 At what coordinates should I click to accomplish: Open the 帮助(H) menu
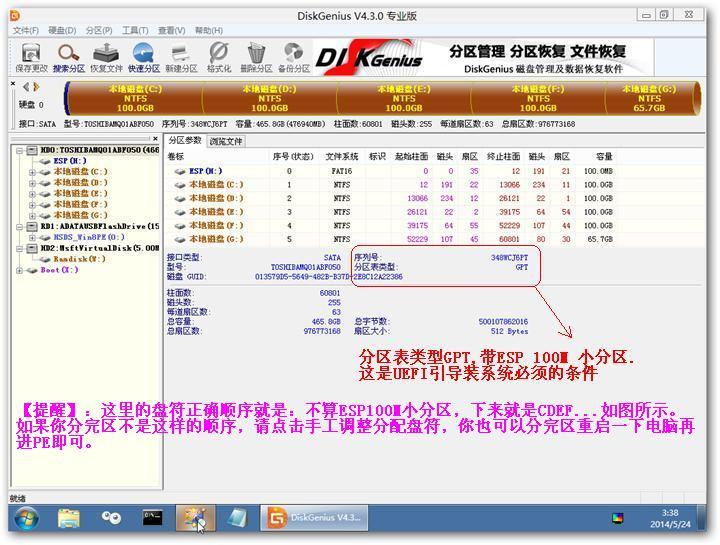pos(208,30)
